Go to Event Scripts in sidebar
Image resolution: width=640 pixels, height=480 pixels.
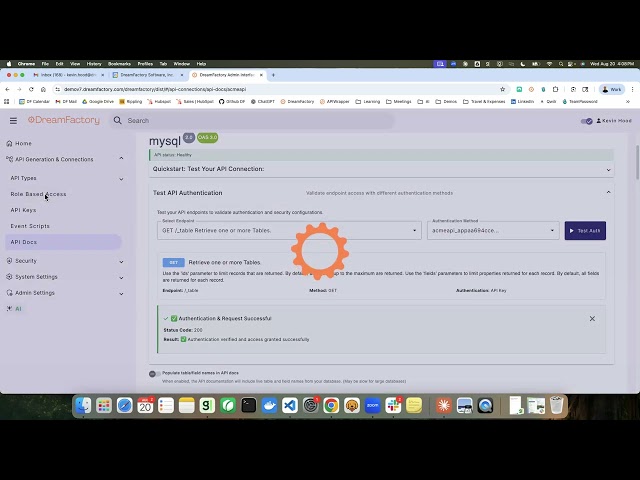click(30, 226)
